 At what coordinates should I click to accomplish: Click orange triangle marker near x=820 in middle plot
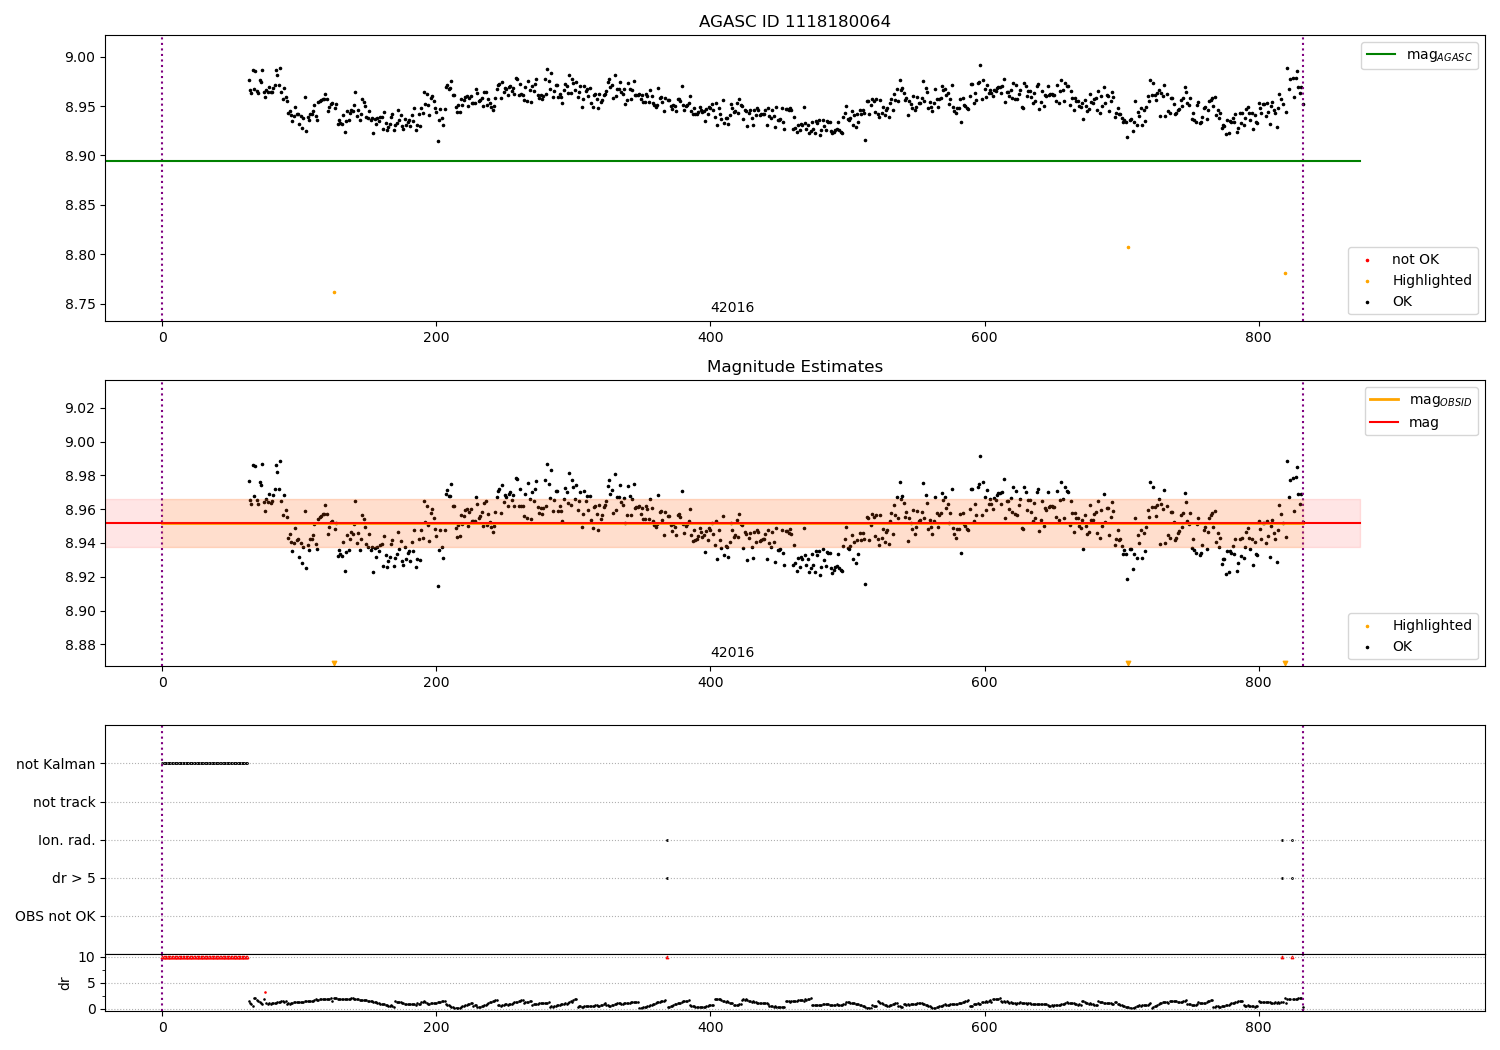(1285, 663)
